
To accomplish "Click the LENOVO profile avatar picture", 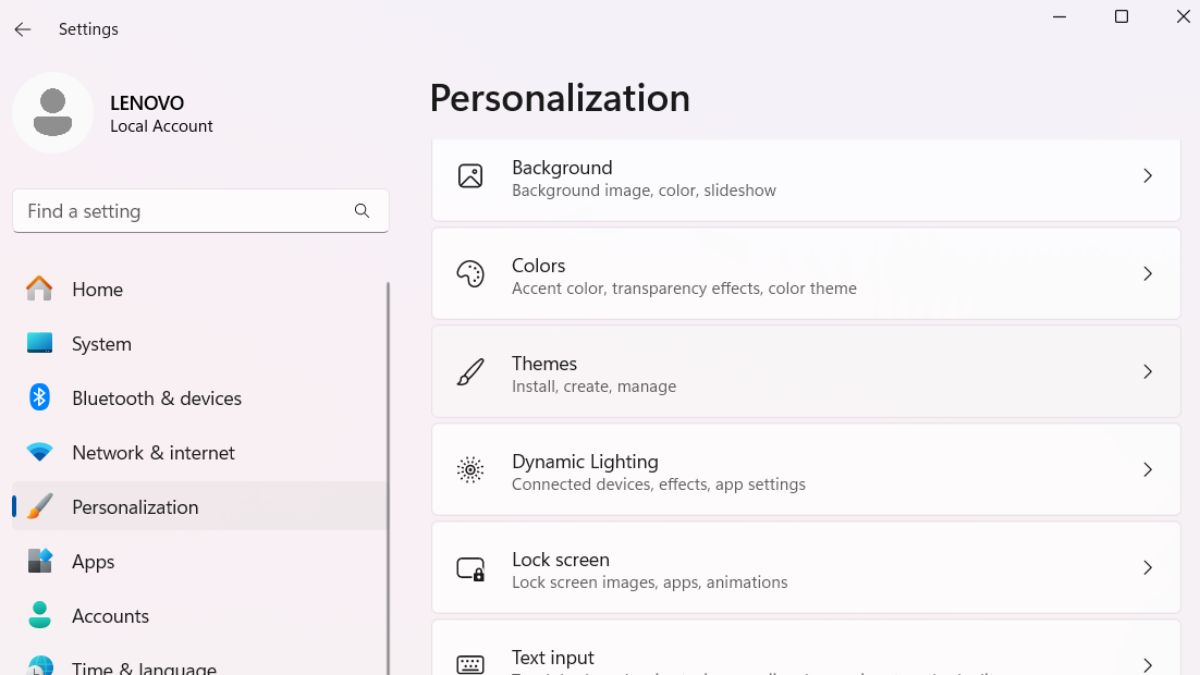I will pos(53,112).
